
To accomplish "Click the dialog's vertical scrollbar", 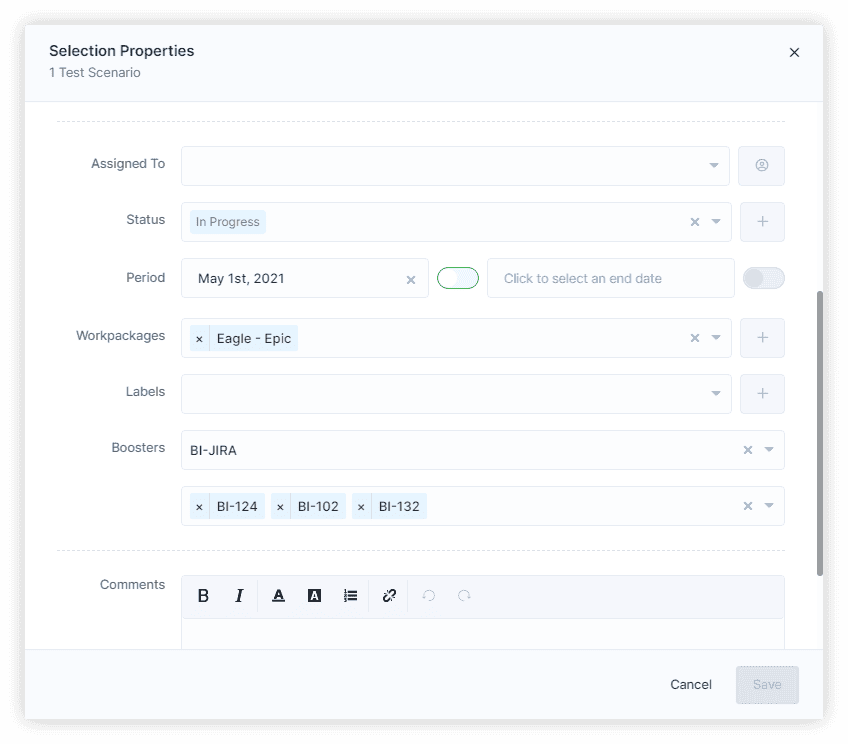I will pos(820,434).
